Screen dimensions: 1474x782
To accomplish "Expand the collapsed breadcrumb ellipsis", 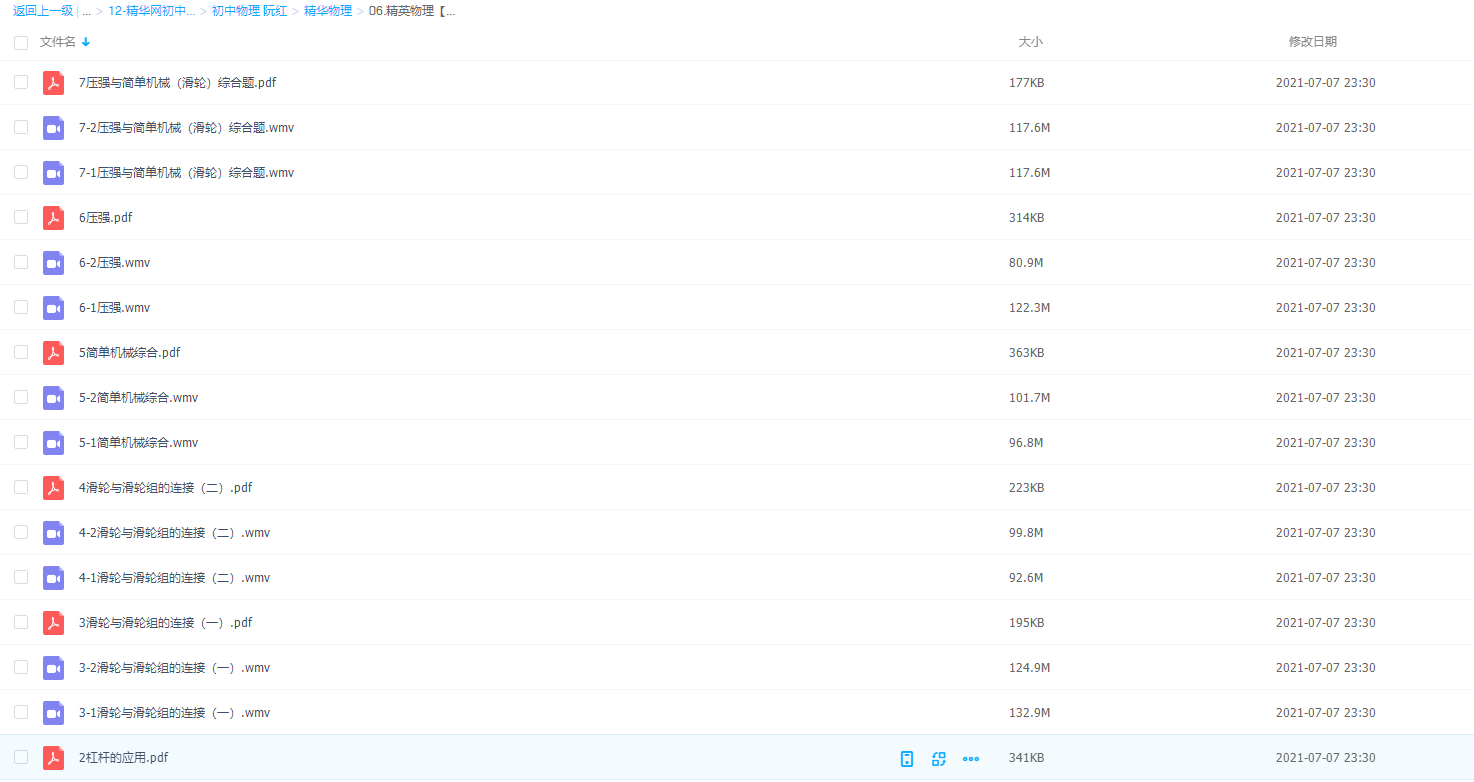I will tap(86, 11).
